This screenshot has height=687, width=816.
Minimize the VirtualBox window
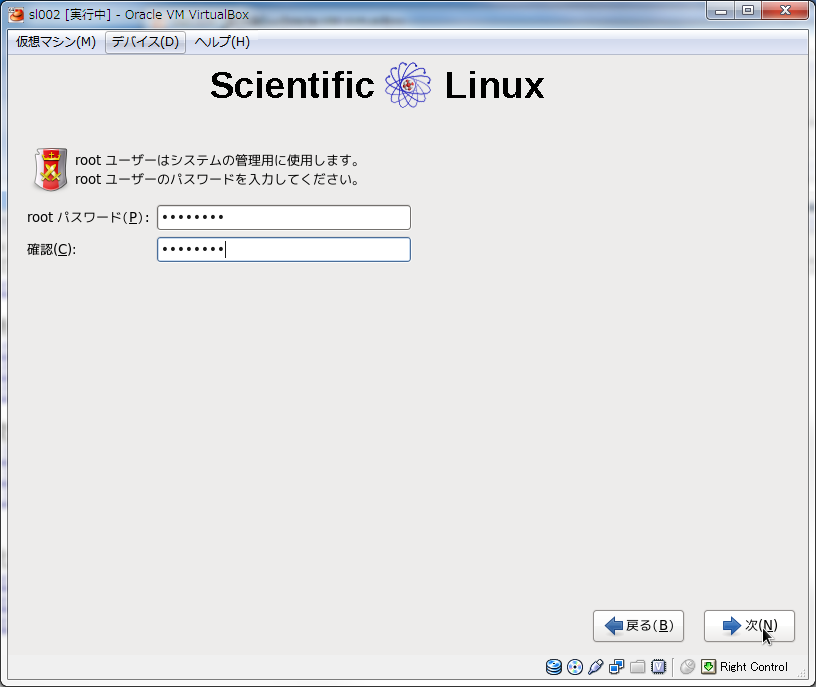click(x=721, y=11)
